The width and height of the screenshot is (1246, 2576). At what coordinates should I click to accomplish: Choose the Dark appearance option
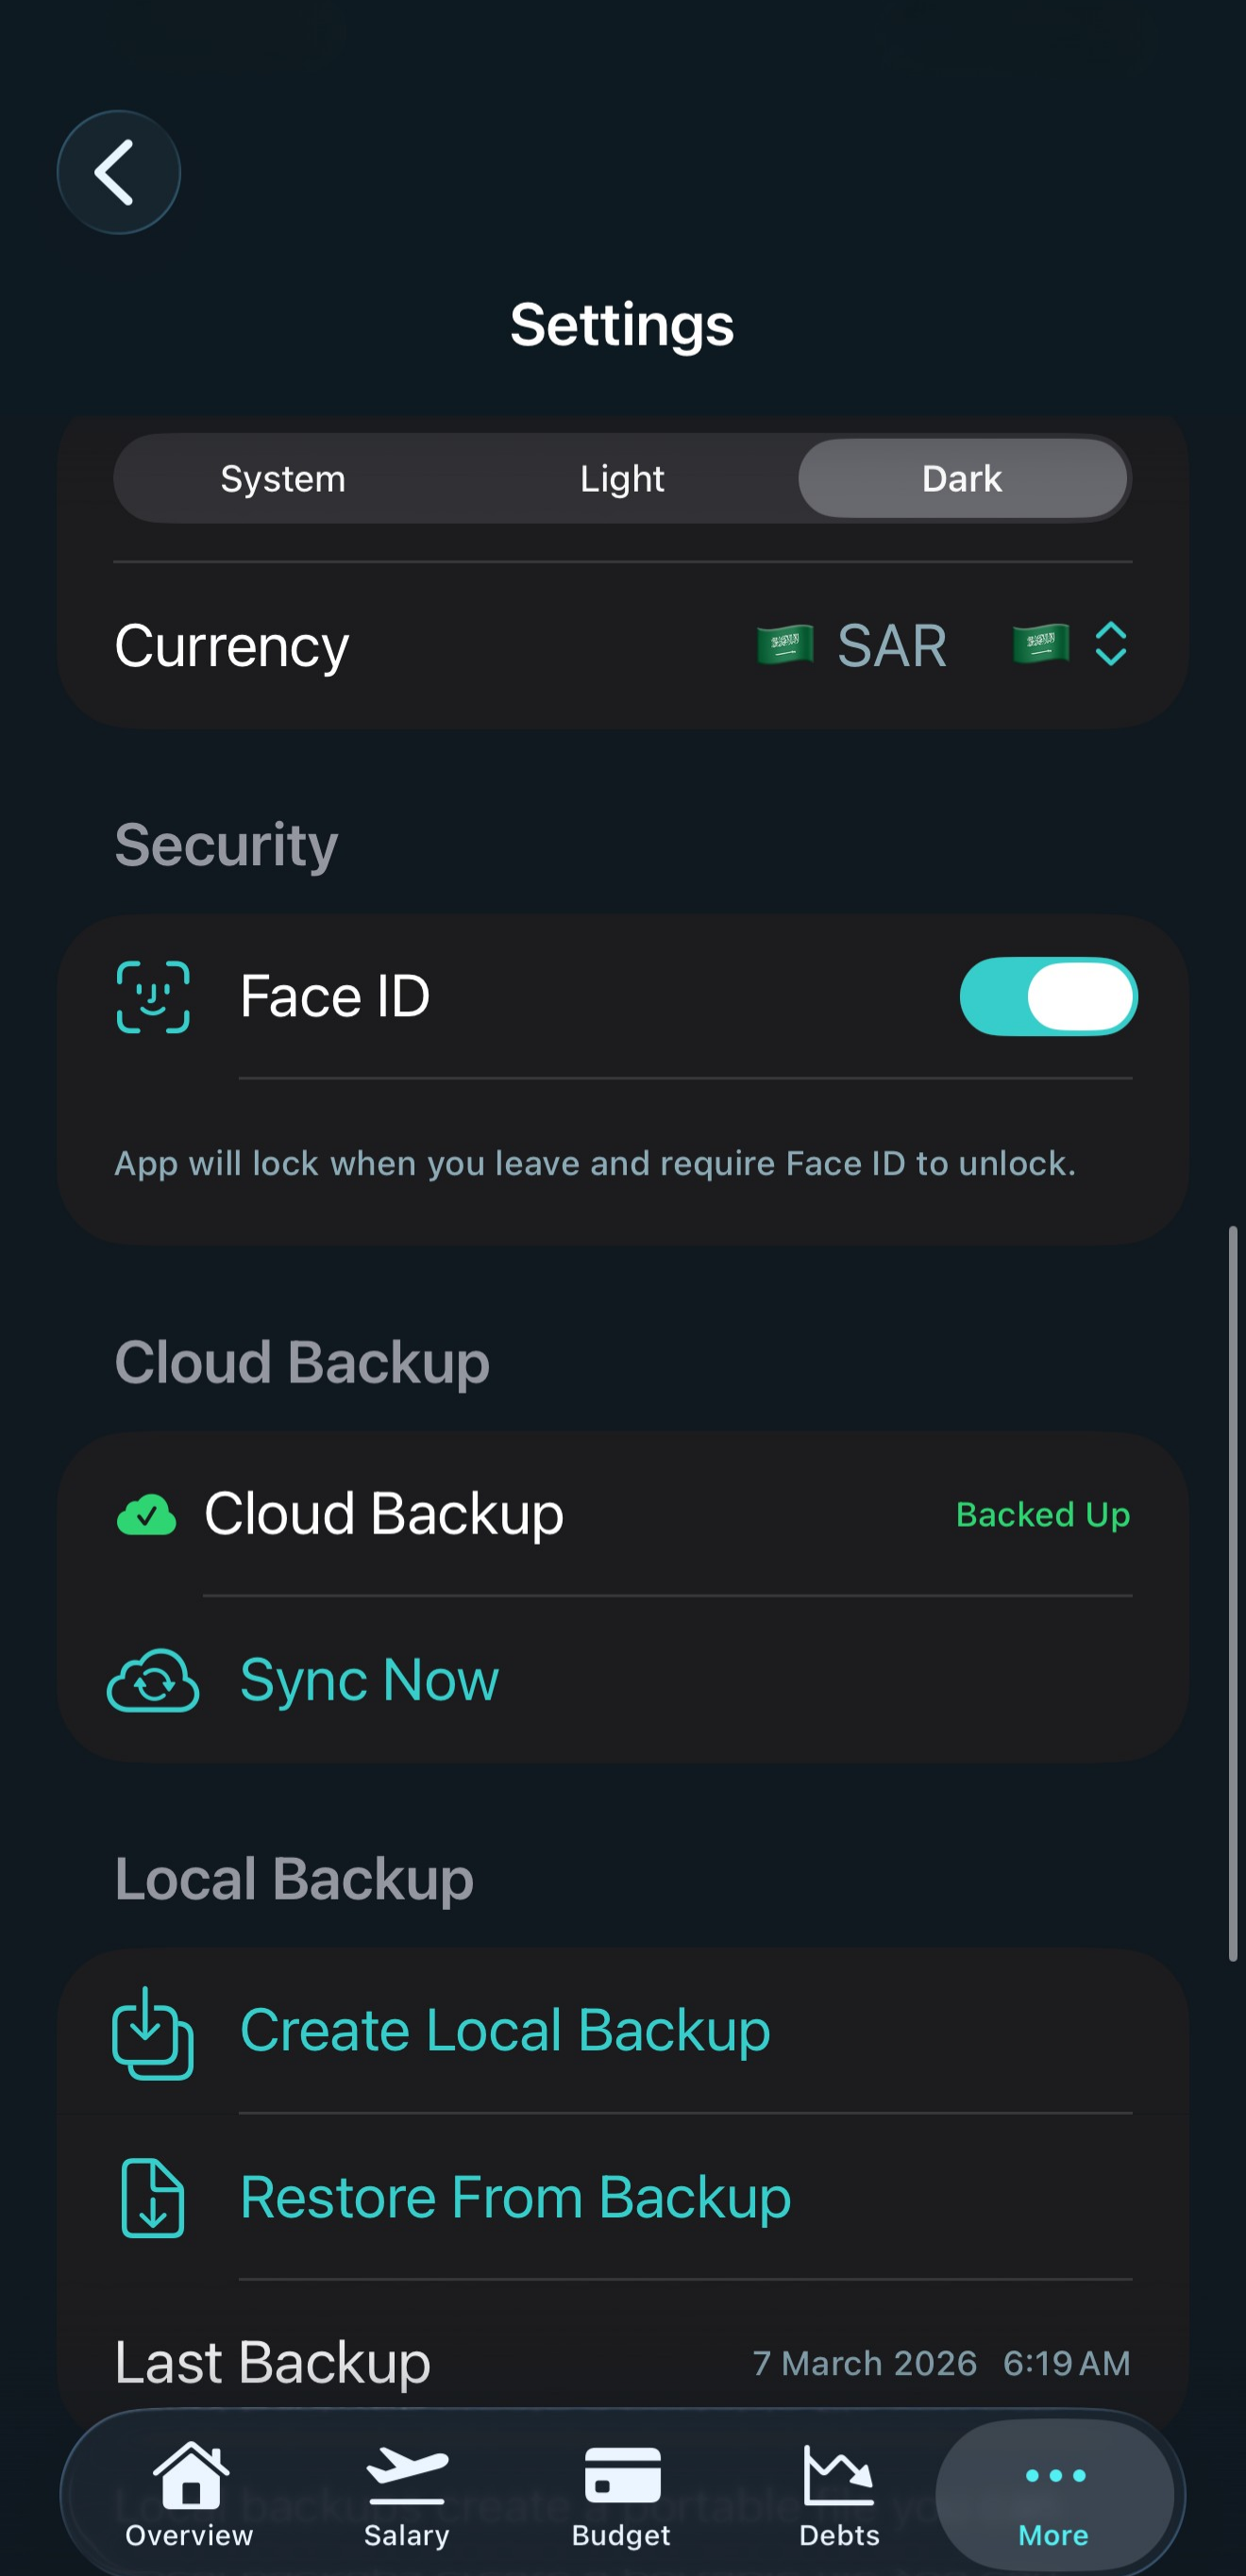point(962,479)
